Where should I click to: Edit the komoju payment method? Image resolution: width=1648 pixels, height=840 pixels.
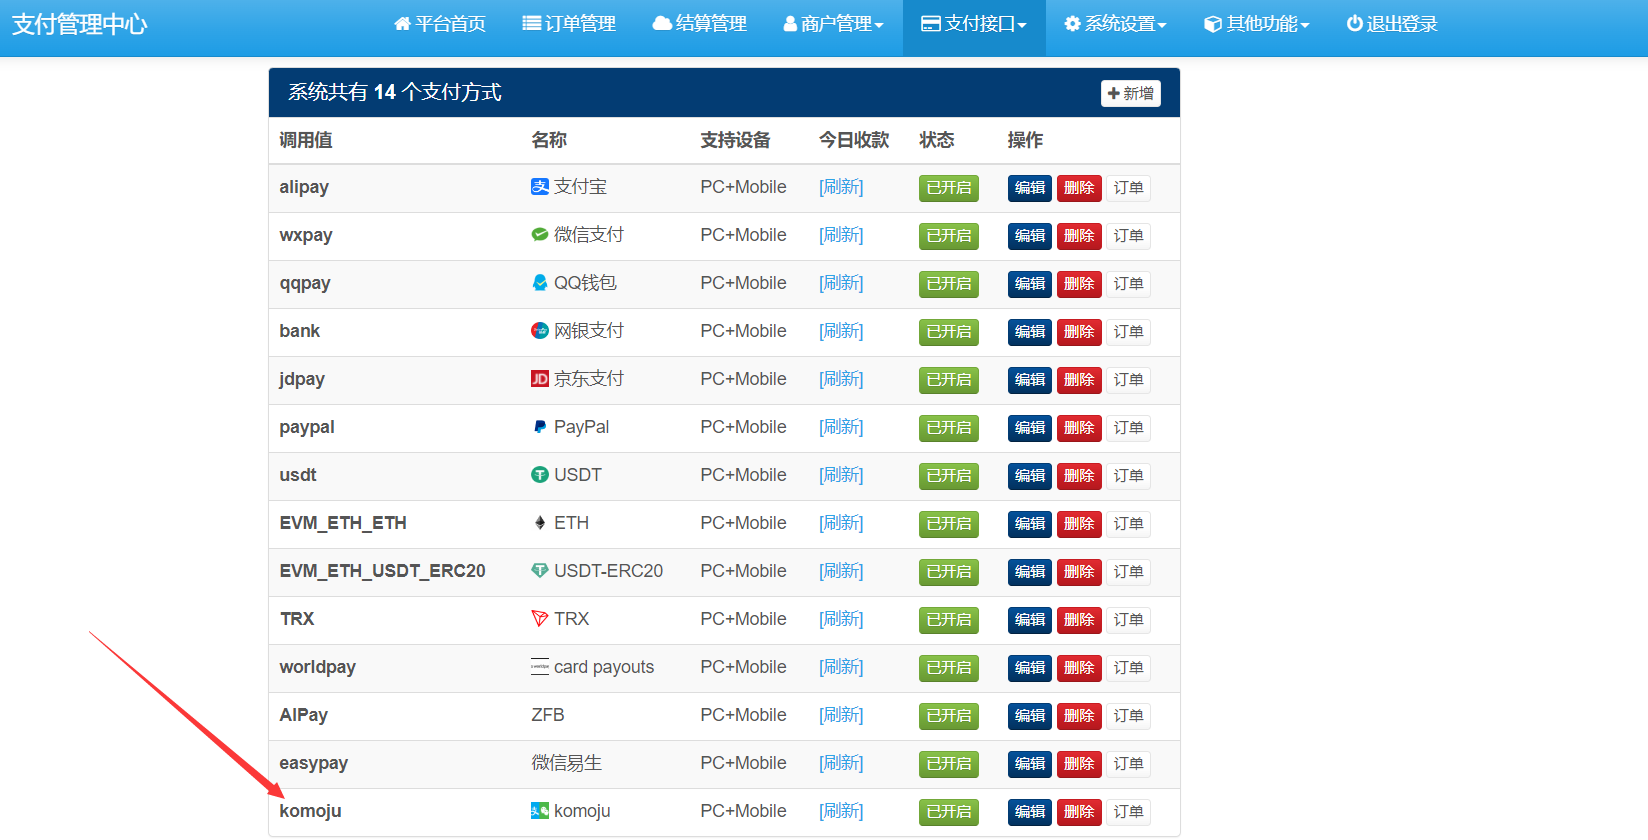click(x=1030, y=812)
